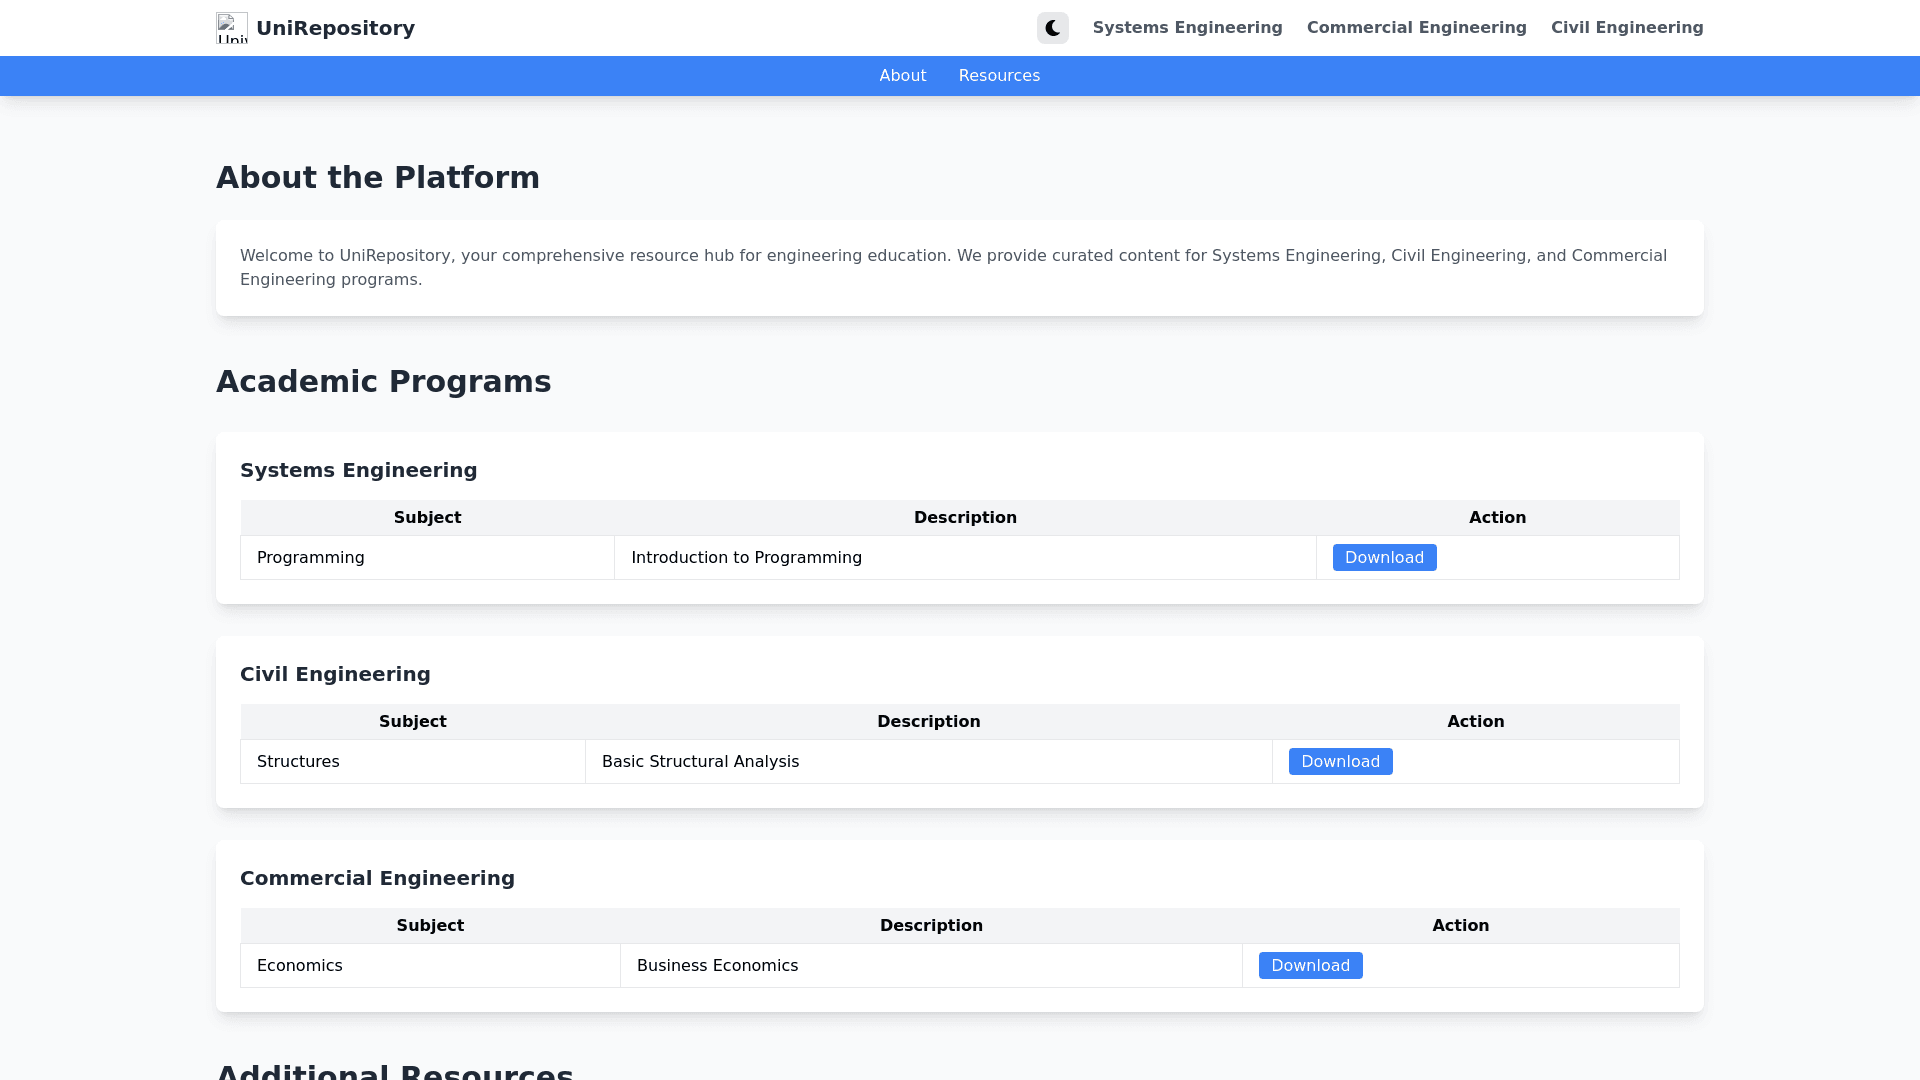The image size is (1920, 1080).
Task: Download the Structures course material
Action: click(1339, 762)
